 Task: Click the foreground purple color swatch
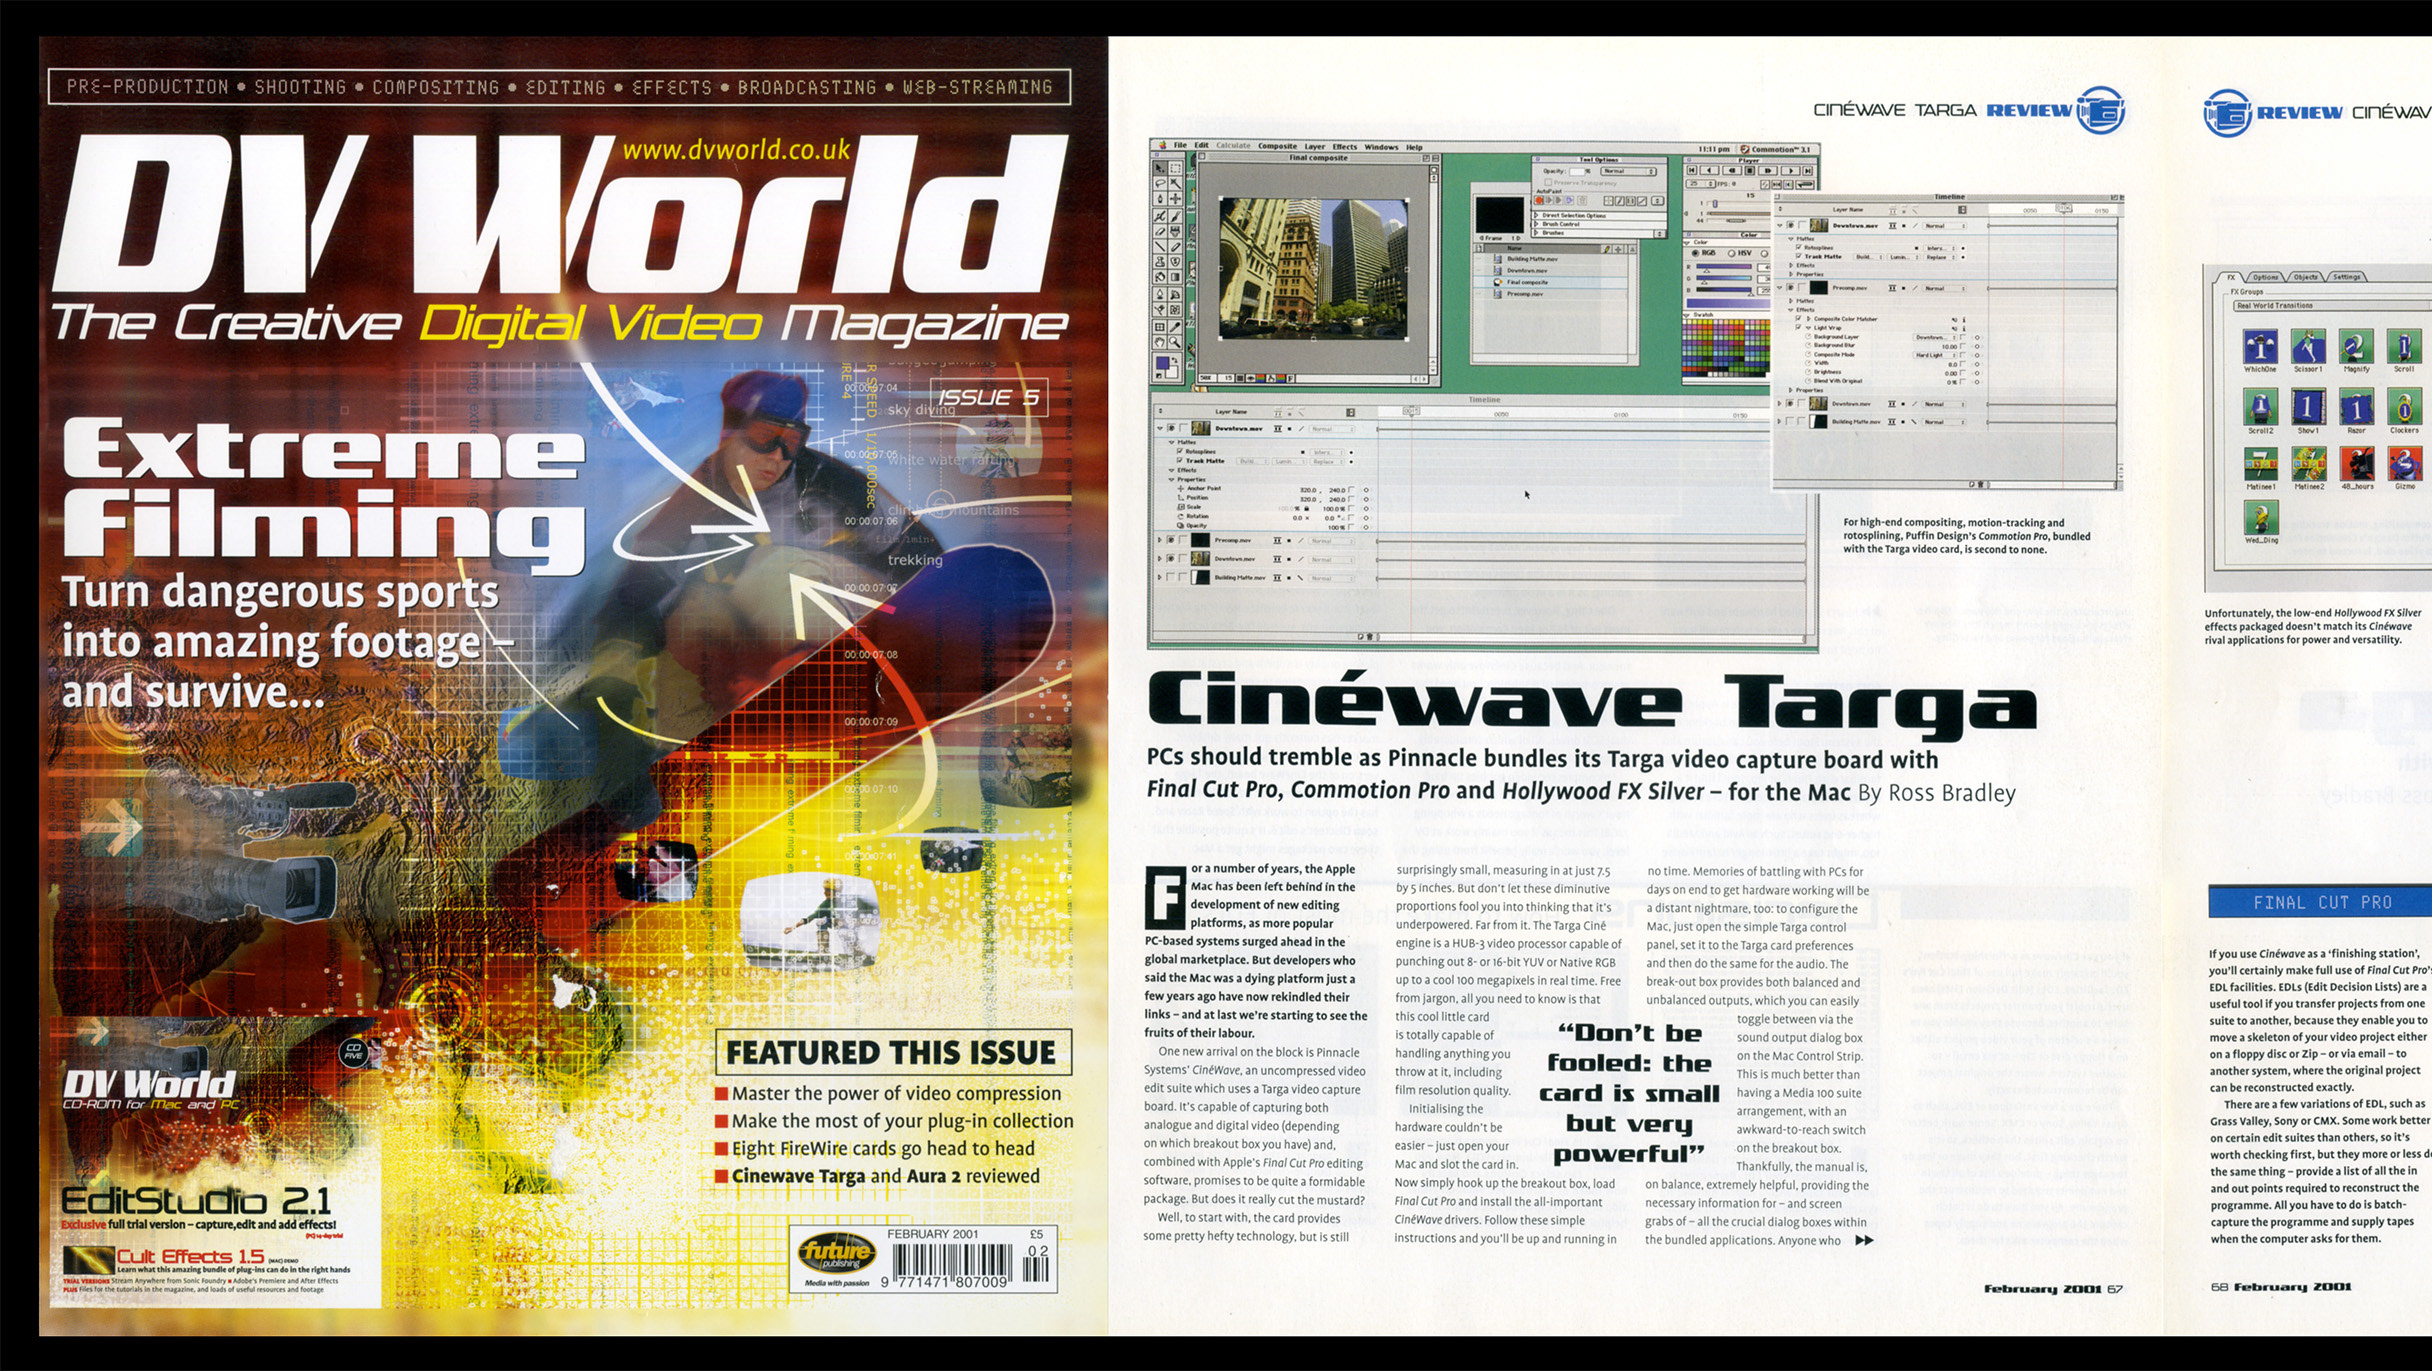[x=1163, y=362]
